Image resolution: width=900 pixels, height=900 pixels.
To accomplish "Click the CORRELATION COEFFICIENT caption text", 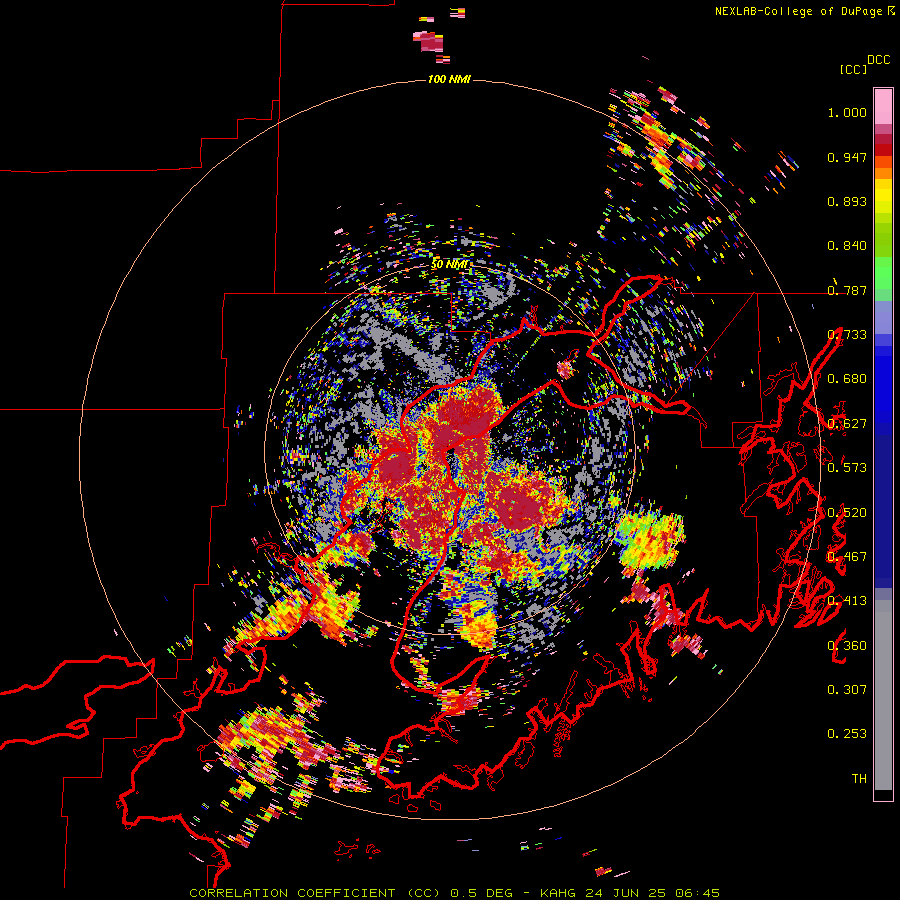I will click(292, 893).
